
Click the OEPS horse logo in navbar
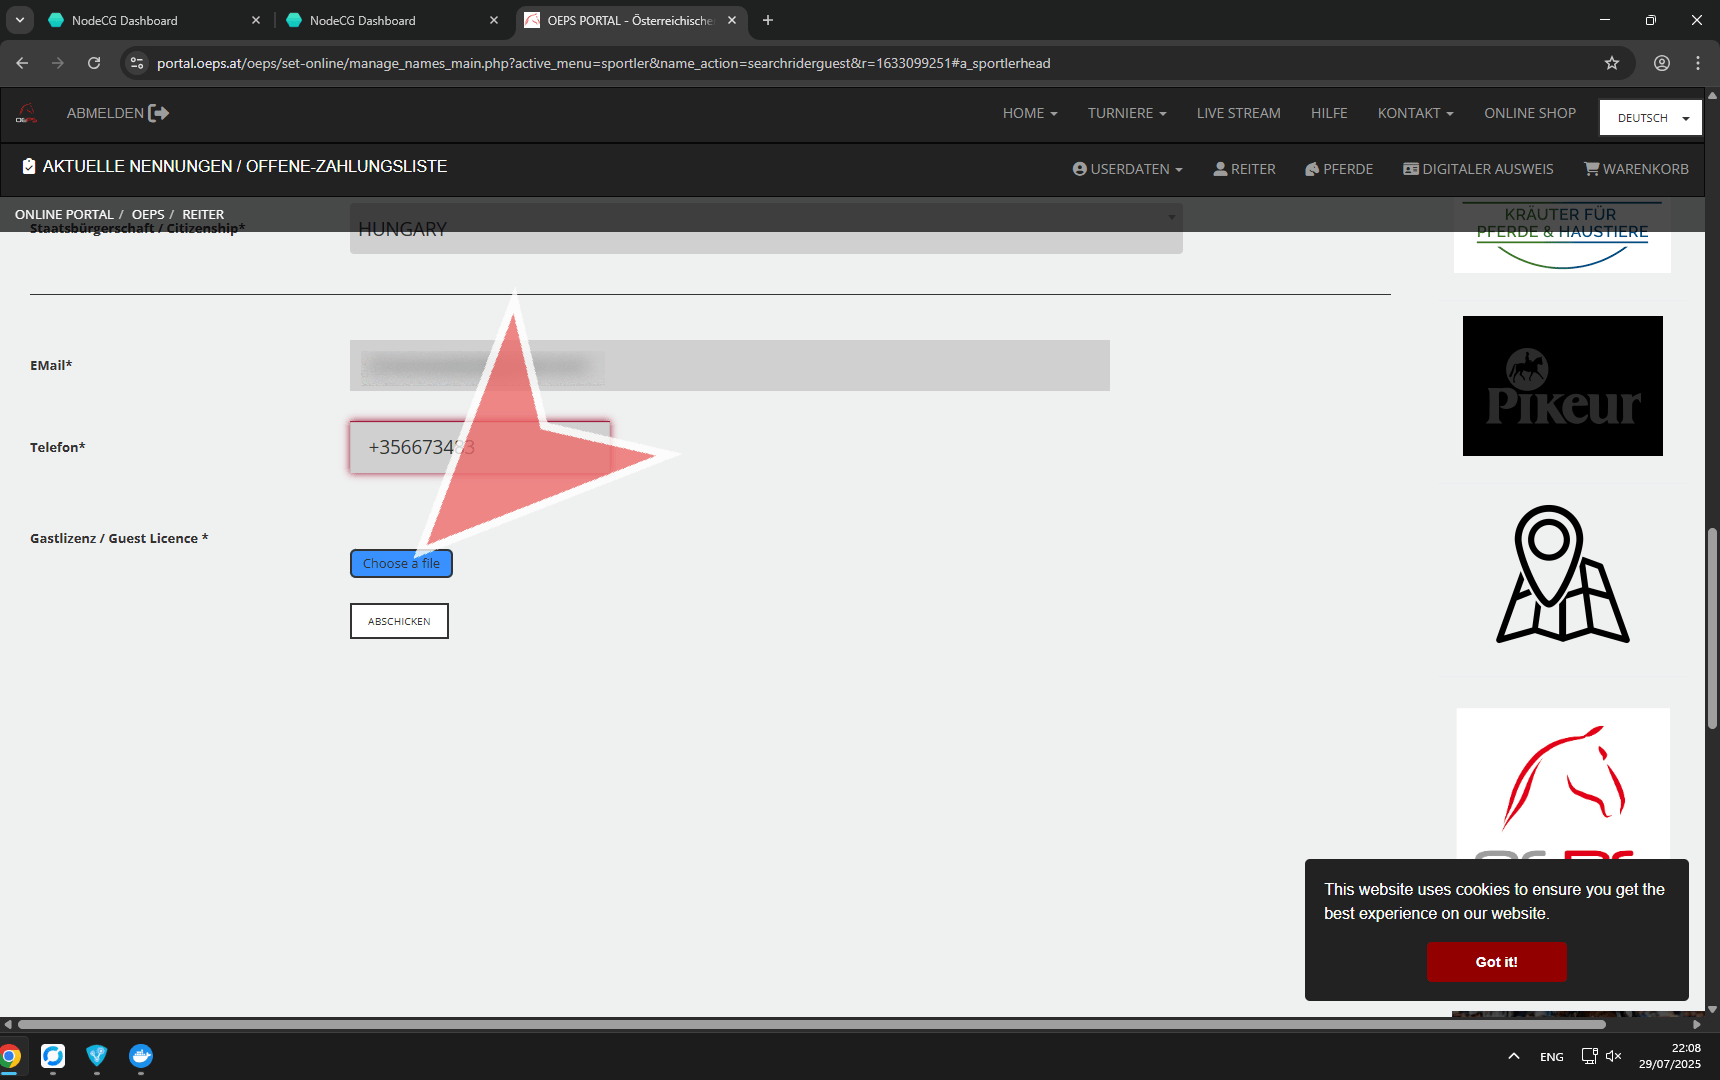[x=27, y=114]
